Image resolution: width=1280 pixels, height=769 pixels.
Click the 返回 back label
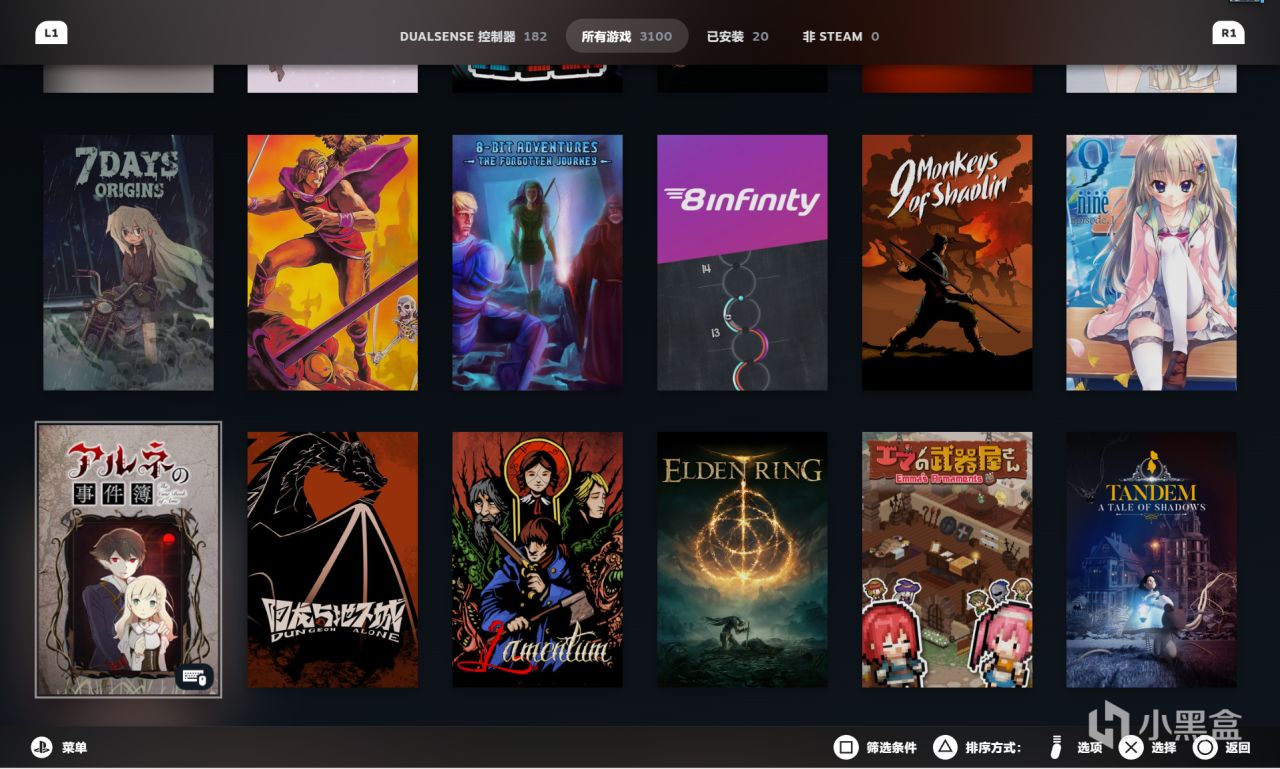pos(1238,748)
